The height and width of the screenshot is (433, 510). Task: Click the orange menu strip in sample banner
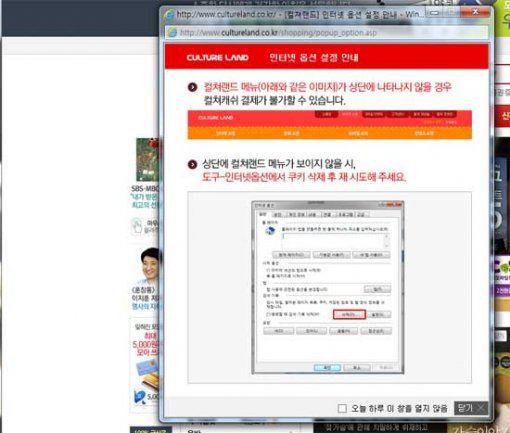(x=329, y=133)
